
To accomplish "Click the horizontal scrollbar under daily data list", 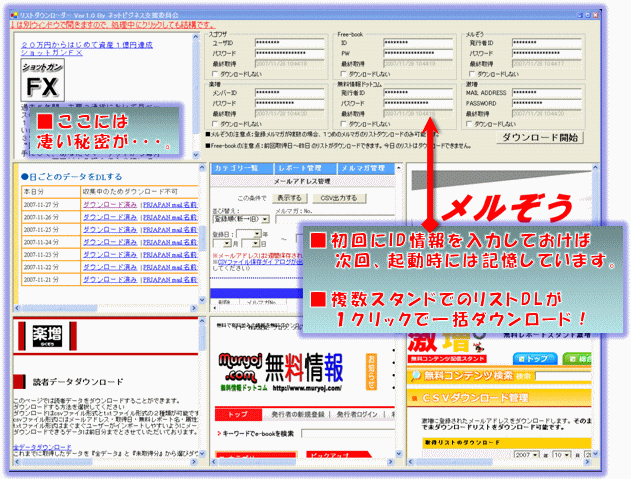I will [105, 308].
